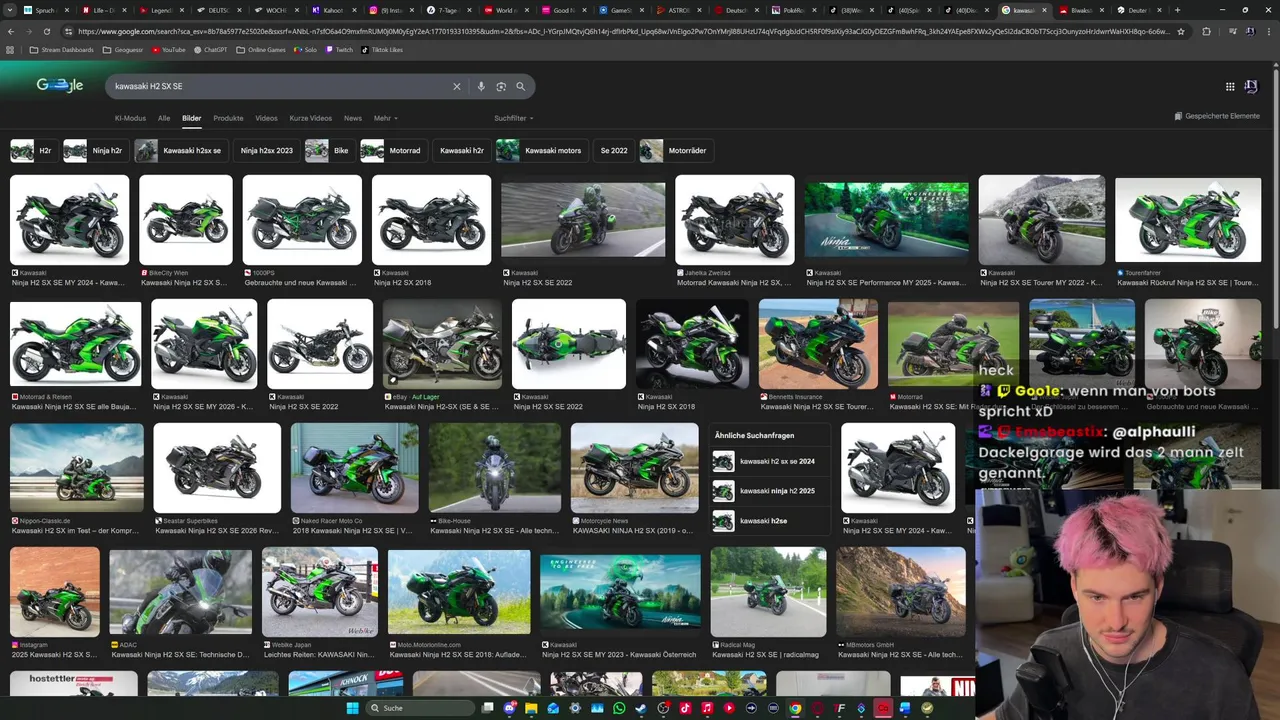Open the tab search dropdown in Chrome

12,10
